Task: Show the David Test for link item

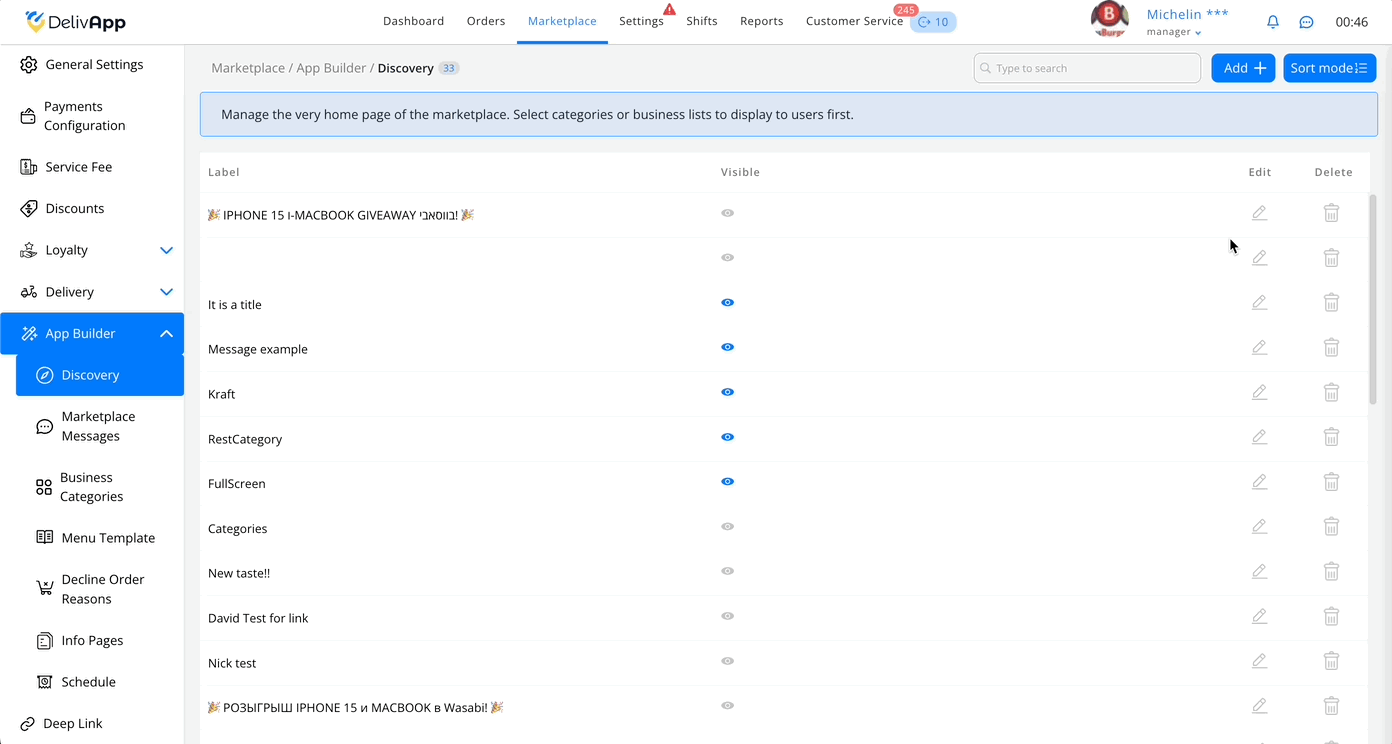Action: coord(728,616)
